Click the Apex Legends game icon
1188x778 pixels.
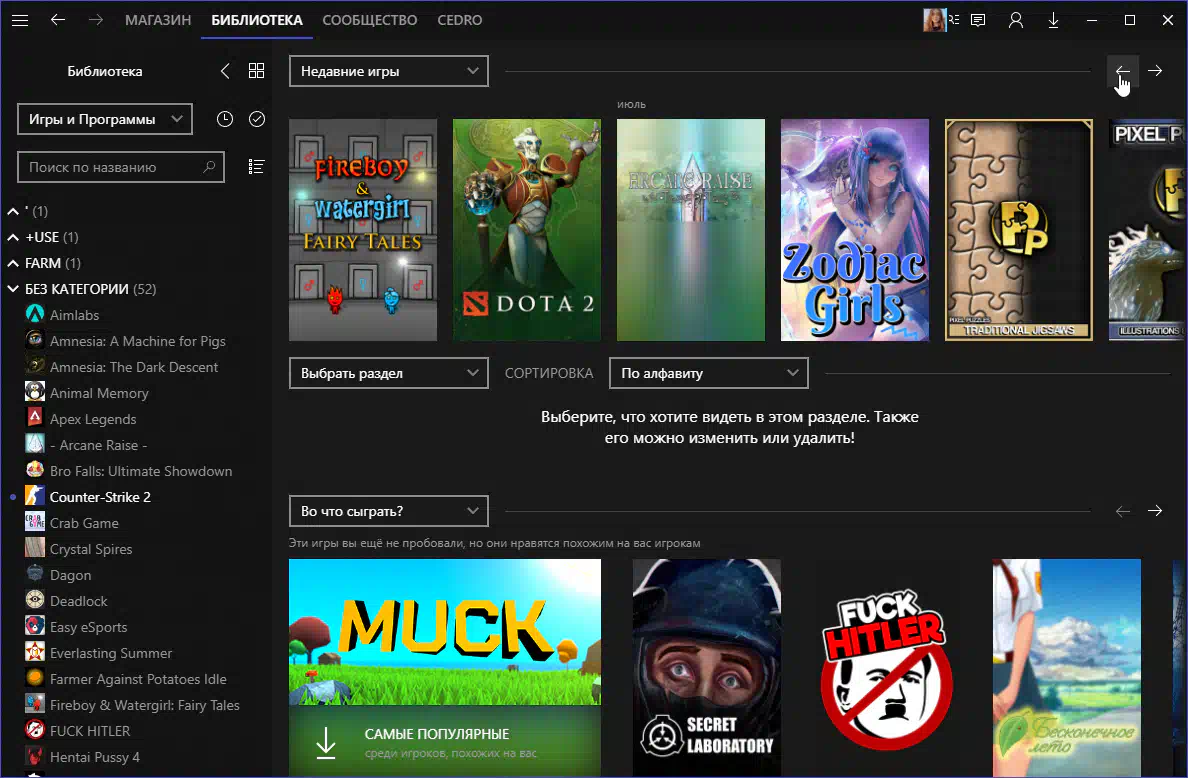click(x=35, y=417)
